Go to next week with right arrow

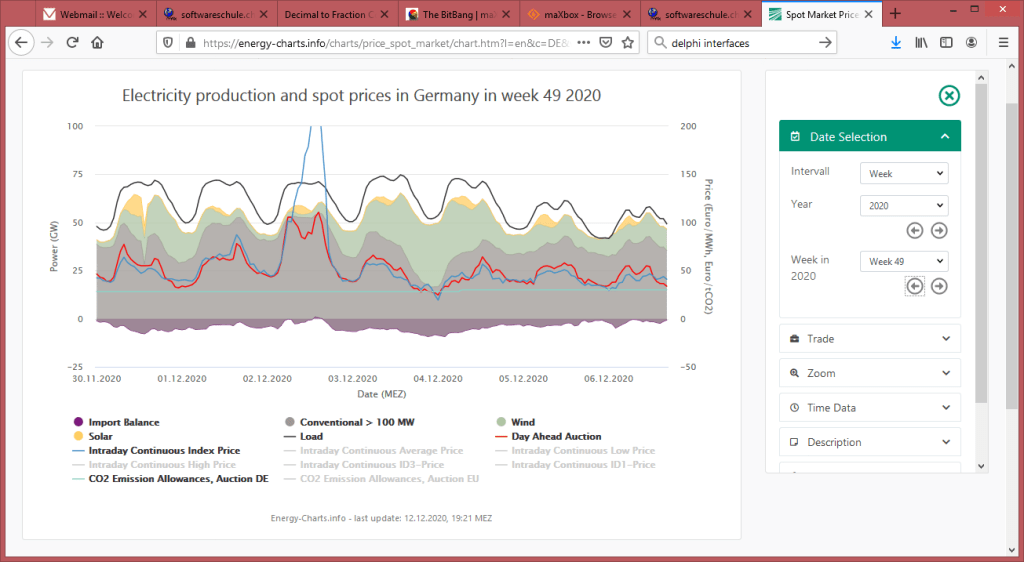pos(938,286)
